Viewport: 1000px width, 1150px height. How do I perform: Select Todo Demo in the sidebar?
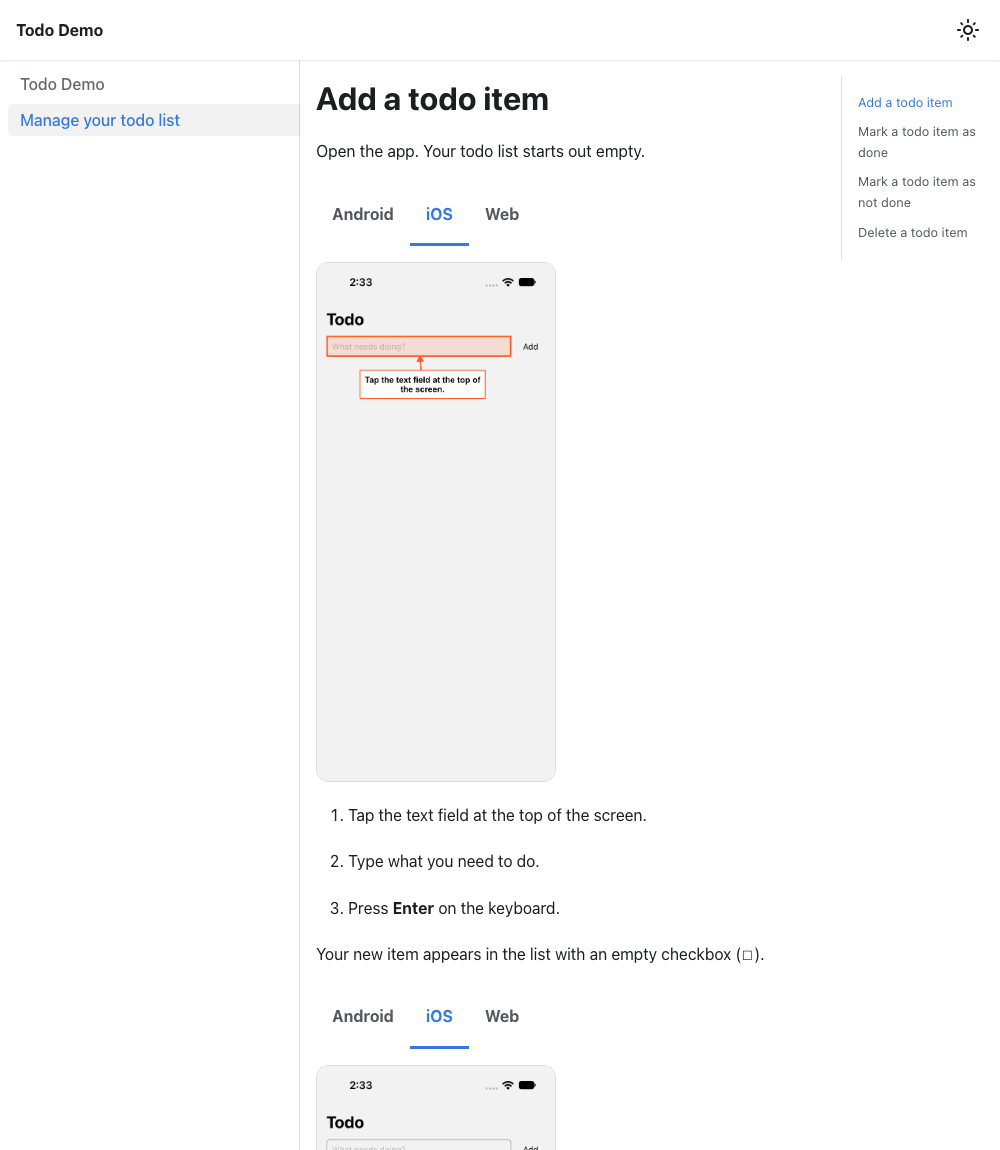click(x=62, y=84)
